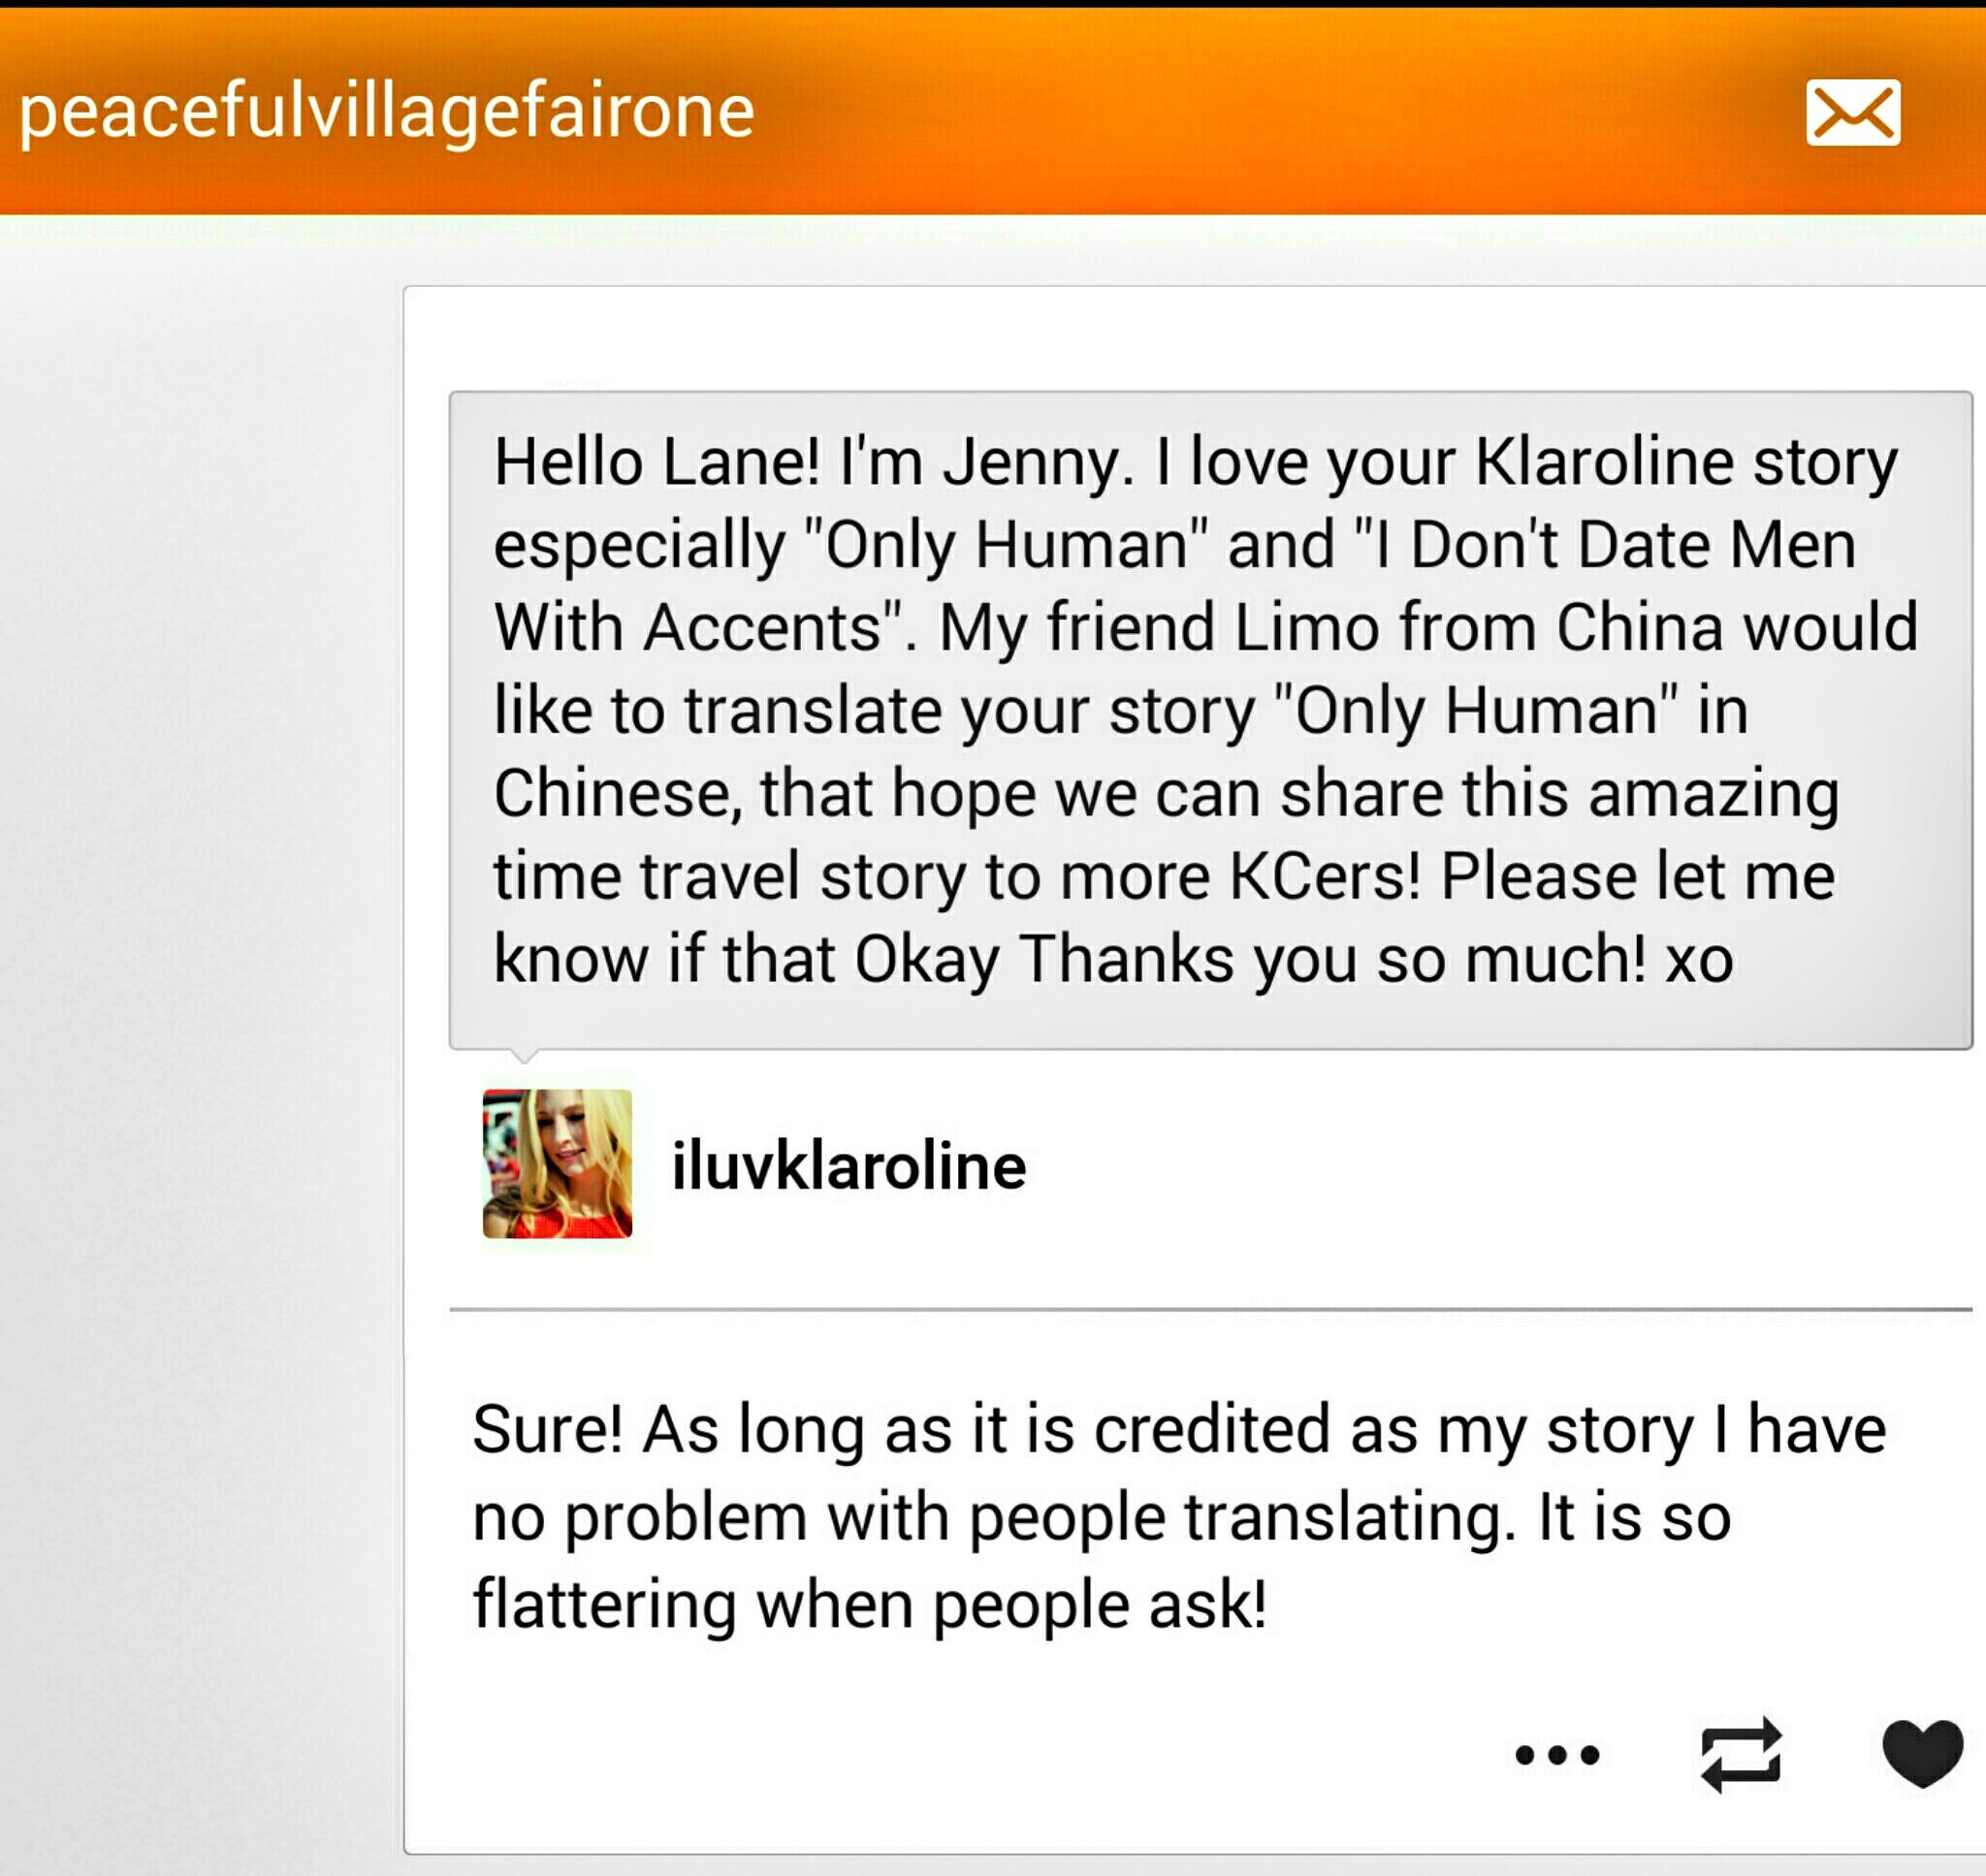Viewport: 1986px width, 1876px height.
Task: Click the divider line below the asker name
Action: pos(1210,1308)
